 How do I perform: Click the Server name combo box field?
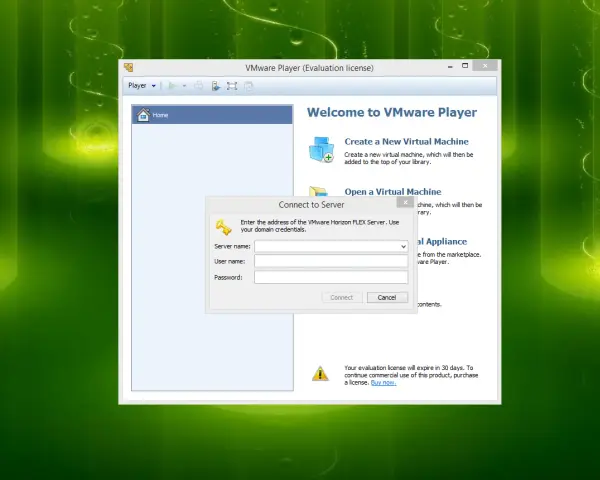pyautogui.click(x=331, y=246)
